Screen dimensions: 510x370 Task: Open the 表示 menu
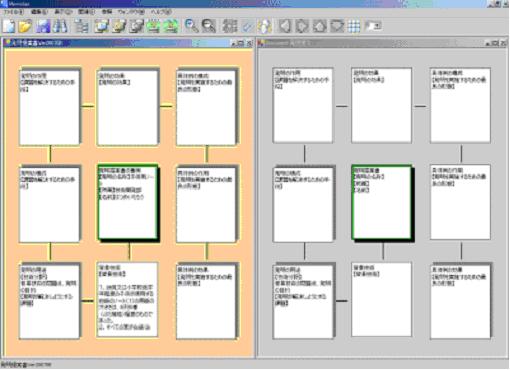point(63,12)
